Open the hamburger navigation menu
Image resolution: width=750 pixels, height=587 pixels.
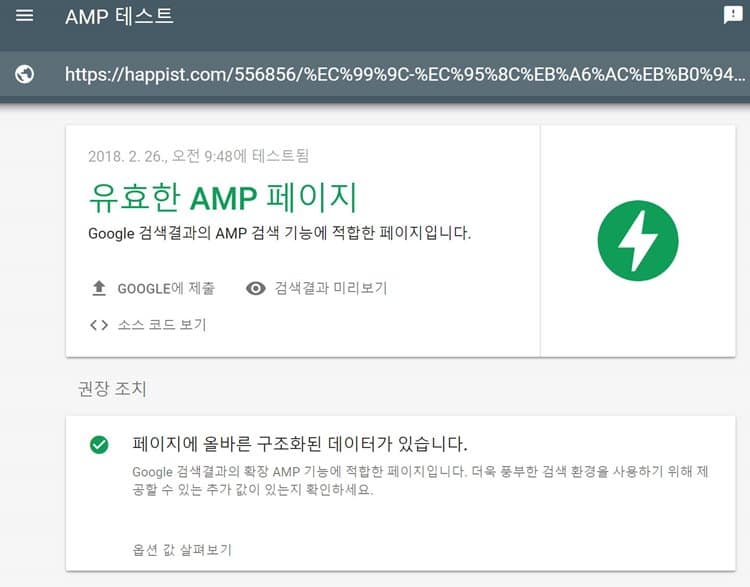[24, 16]
